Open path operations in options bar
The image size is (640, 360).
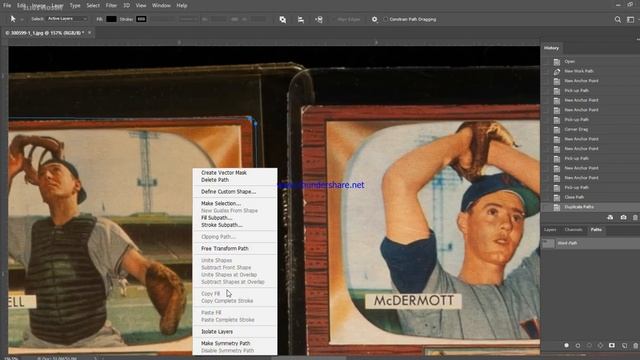pos(282,19)
